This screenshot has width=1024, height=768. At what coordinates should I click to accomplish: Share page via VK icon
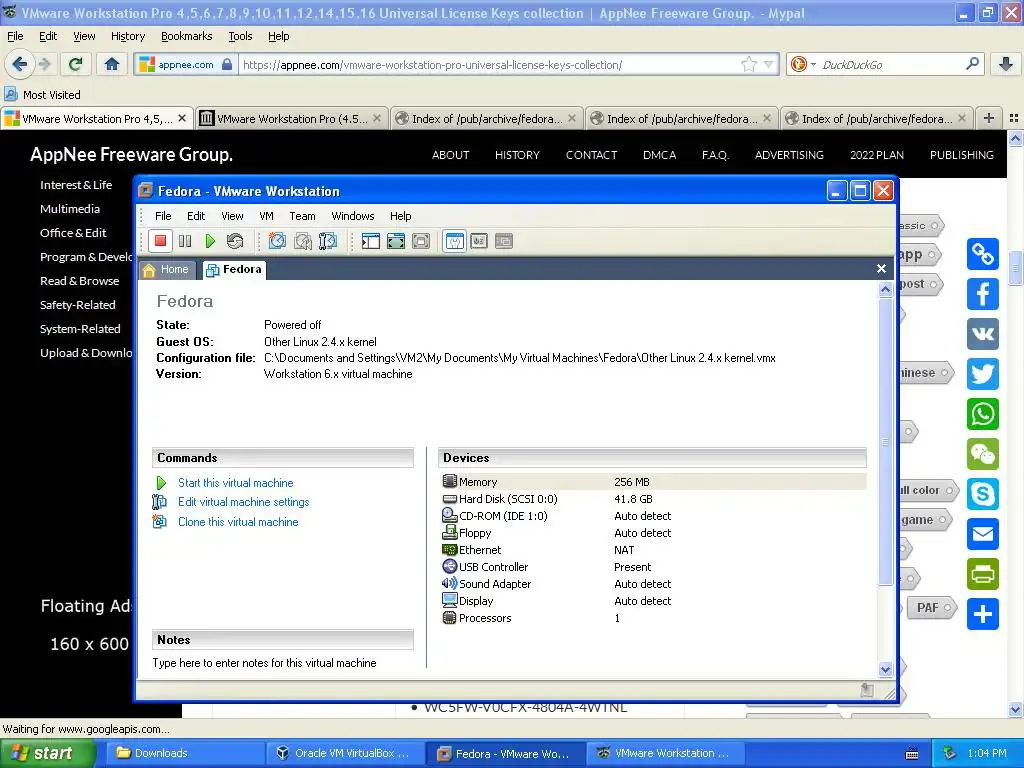[x=983, y=334]
